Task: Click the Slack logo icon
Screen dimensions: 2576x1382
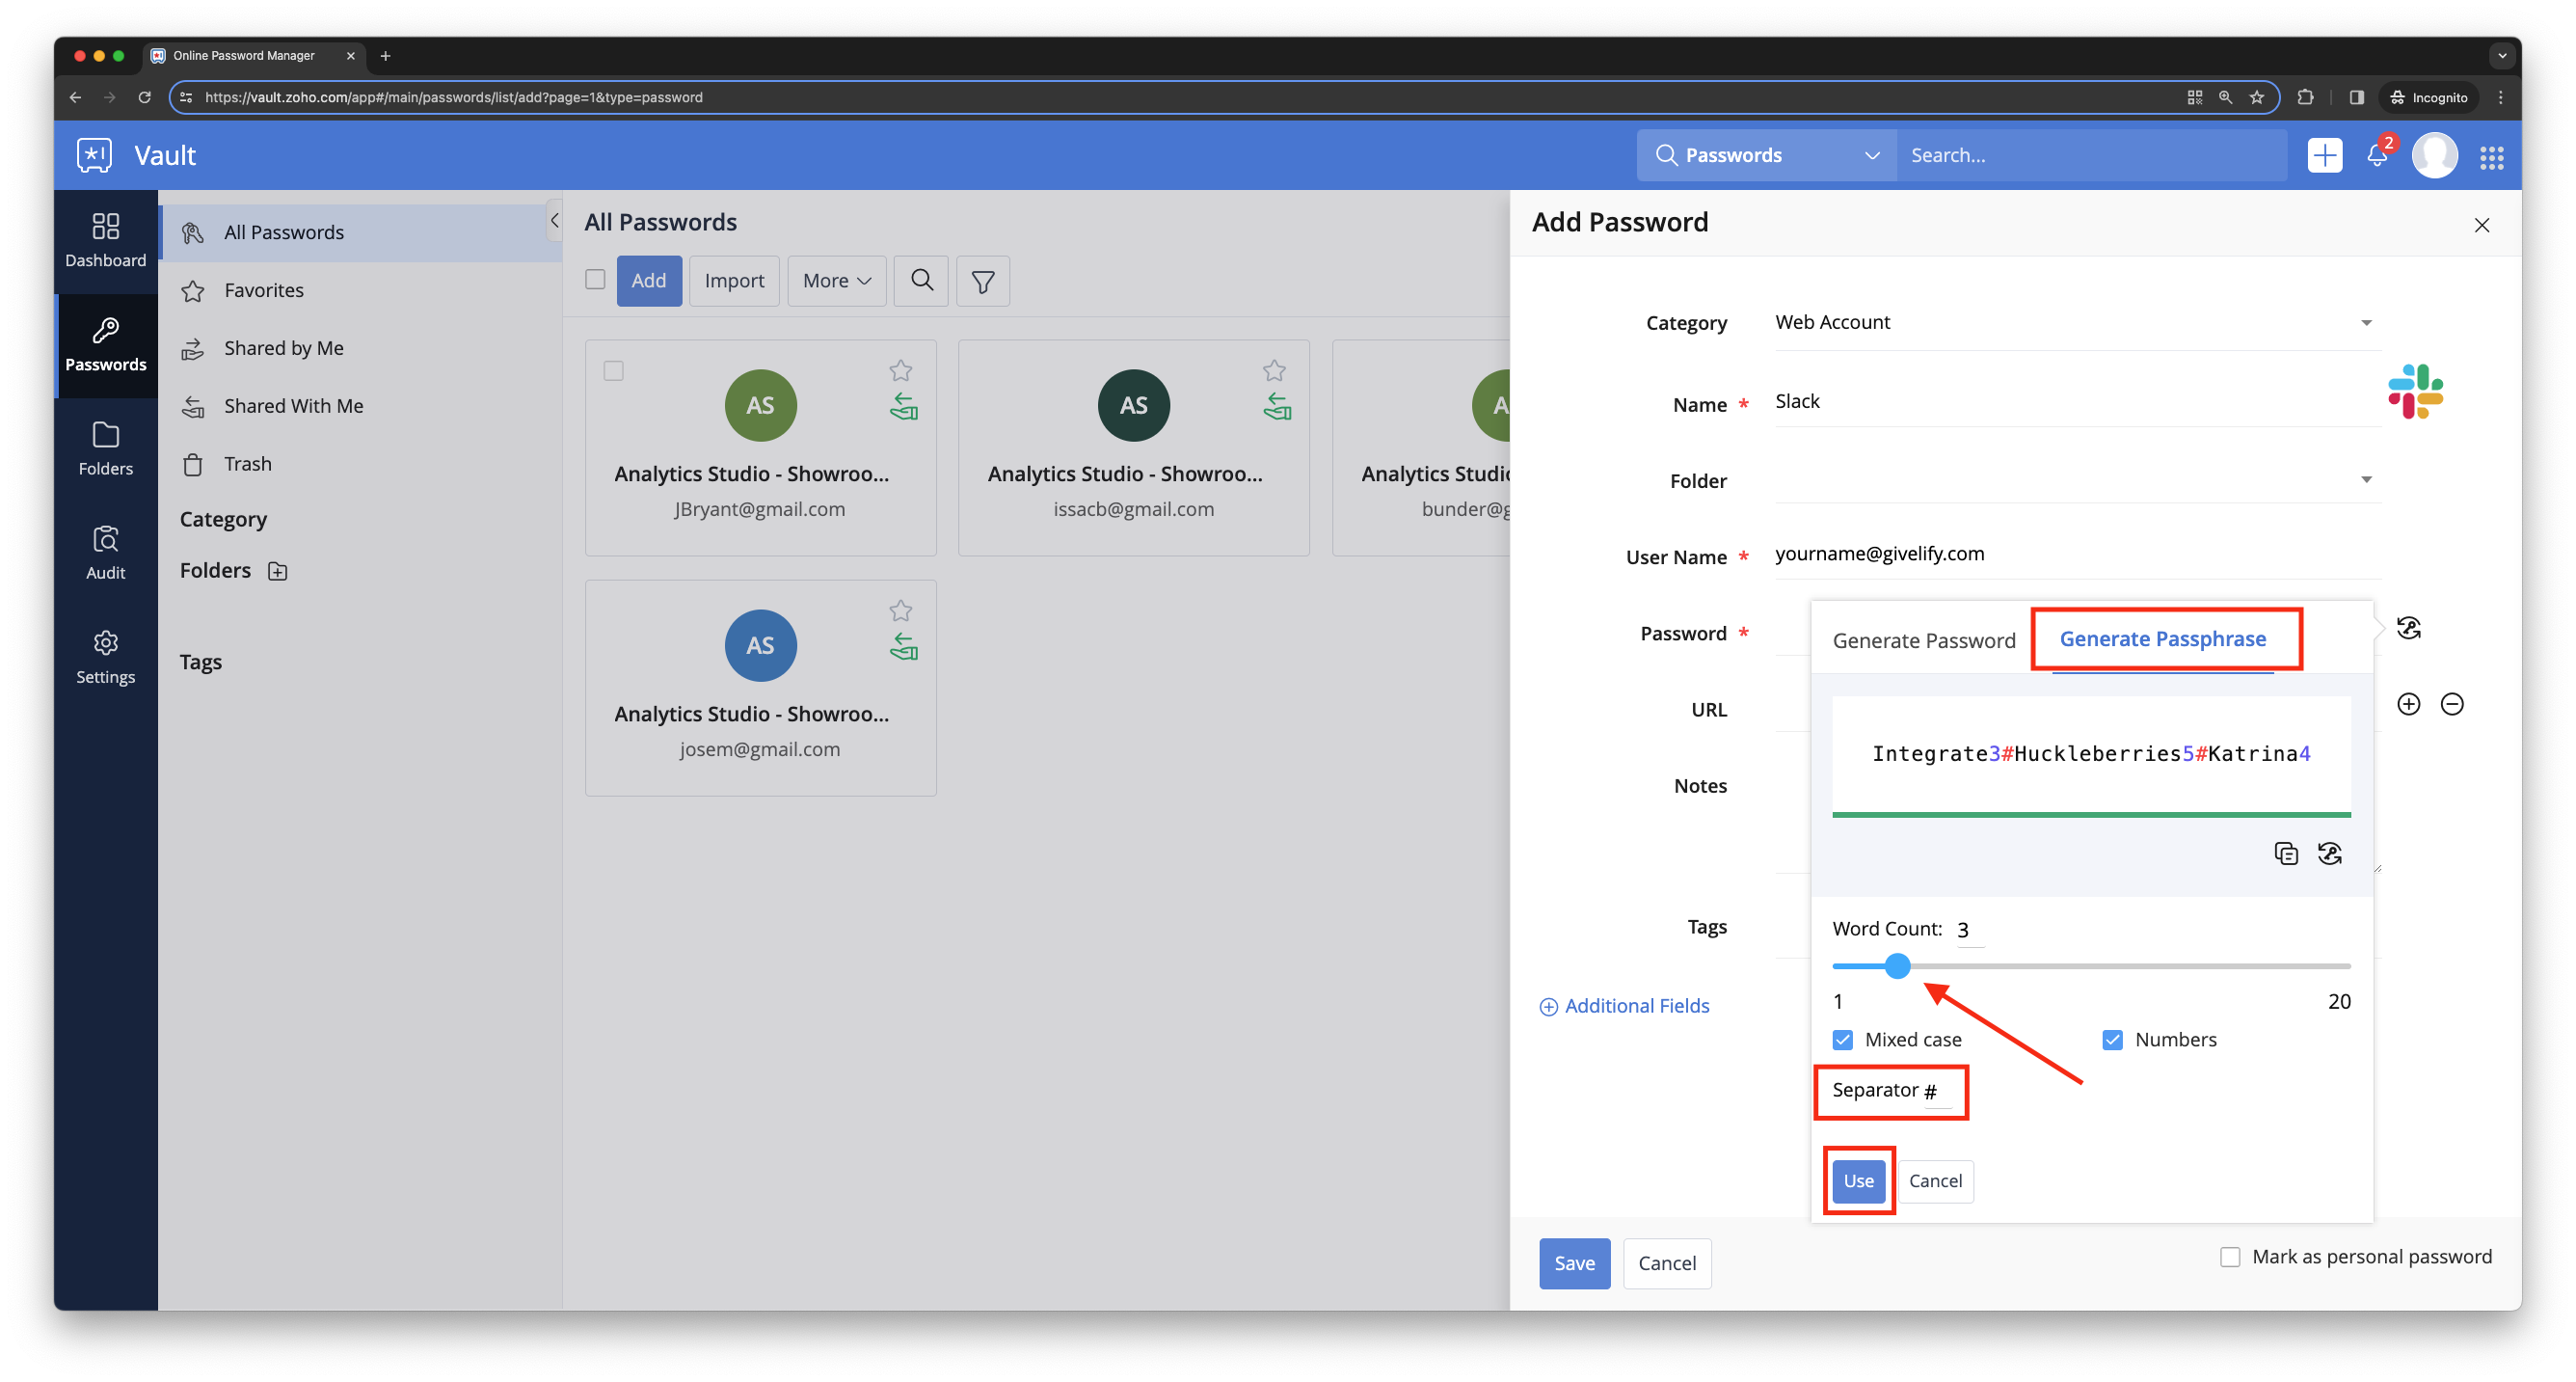Action: [2415, 391]
